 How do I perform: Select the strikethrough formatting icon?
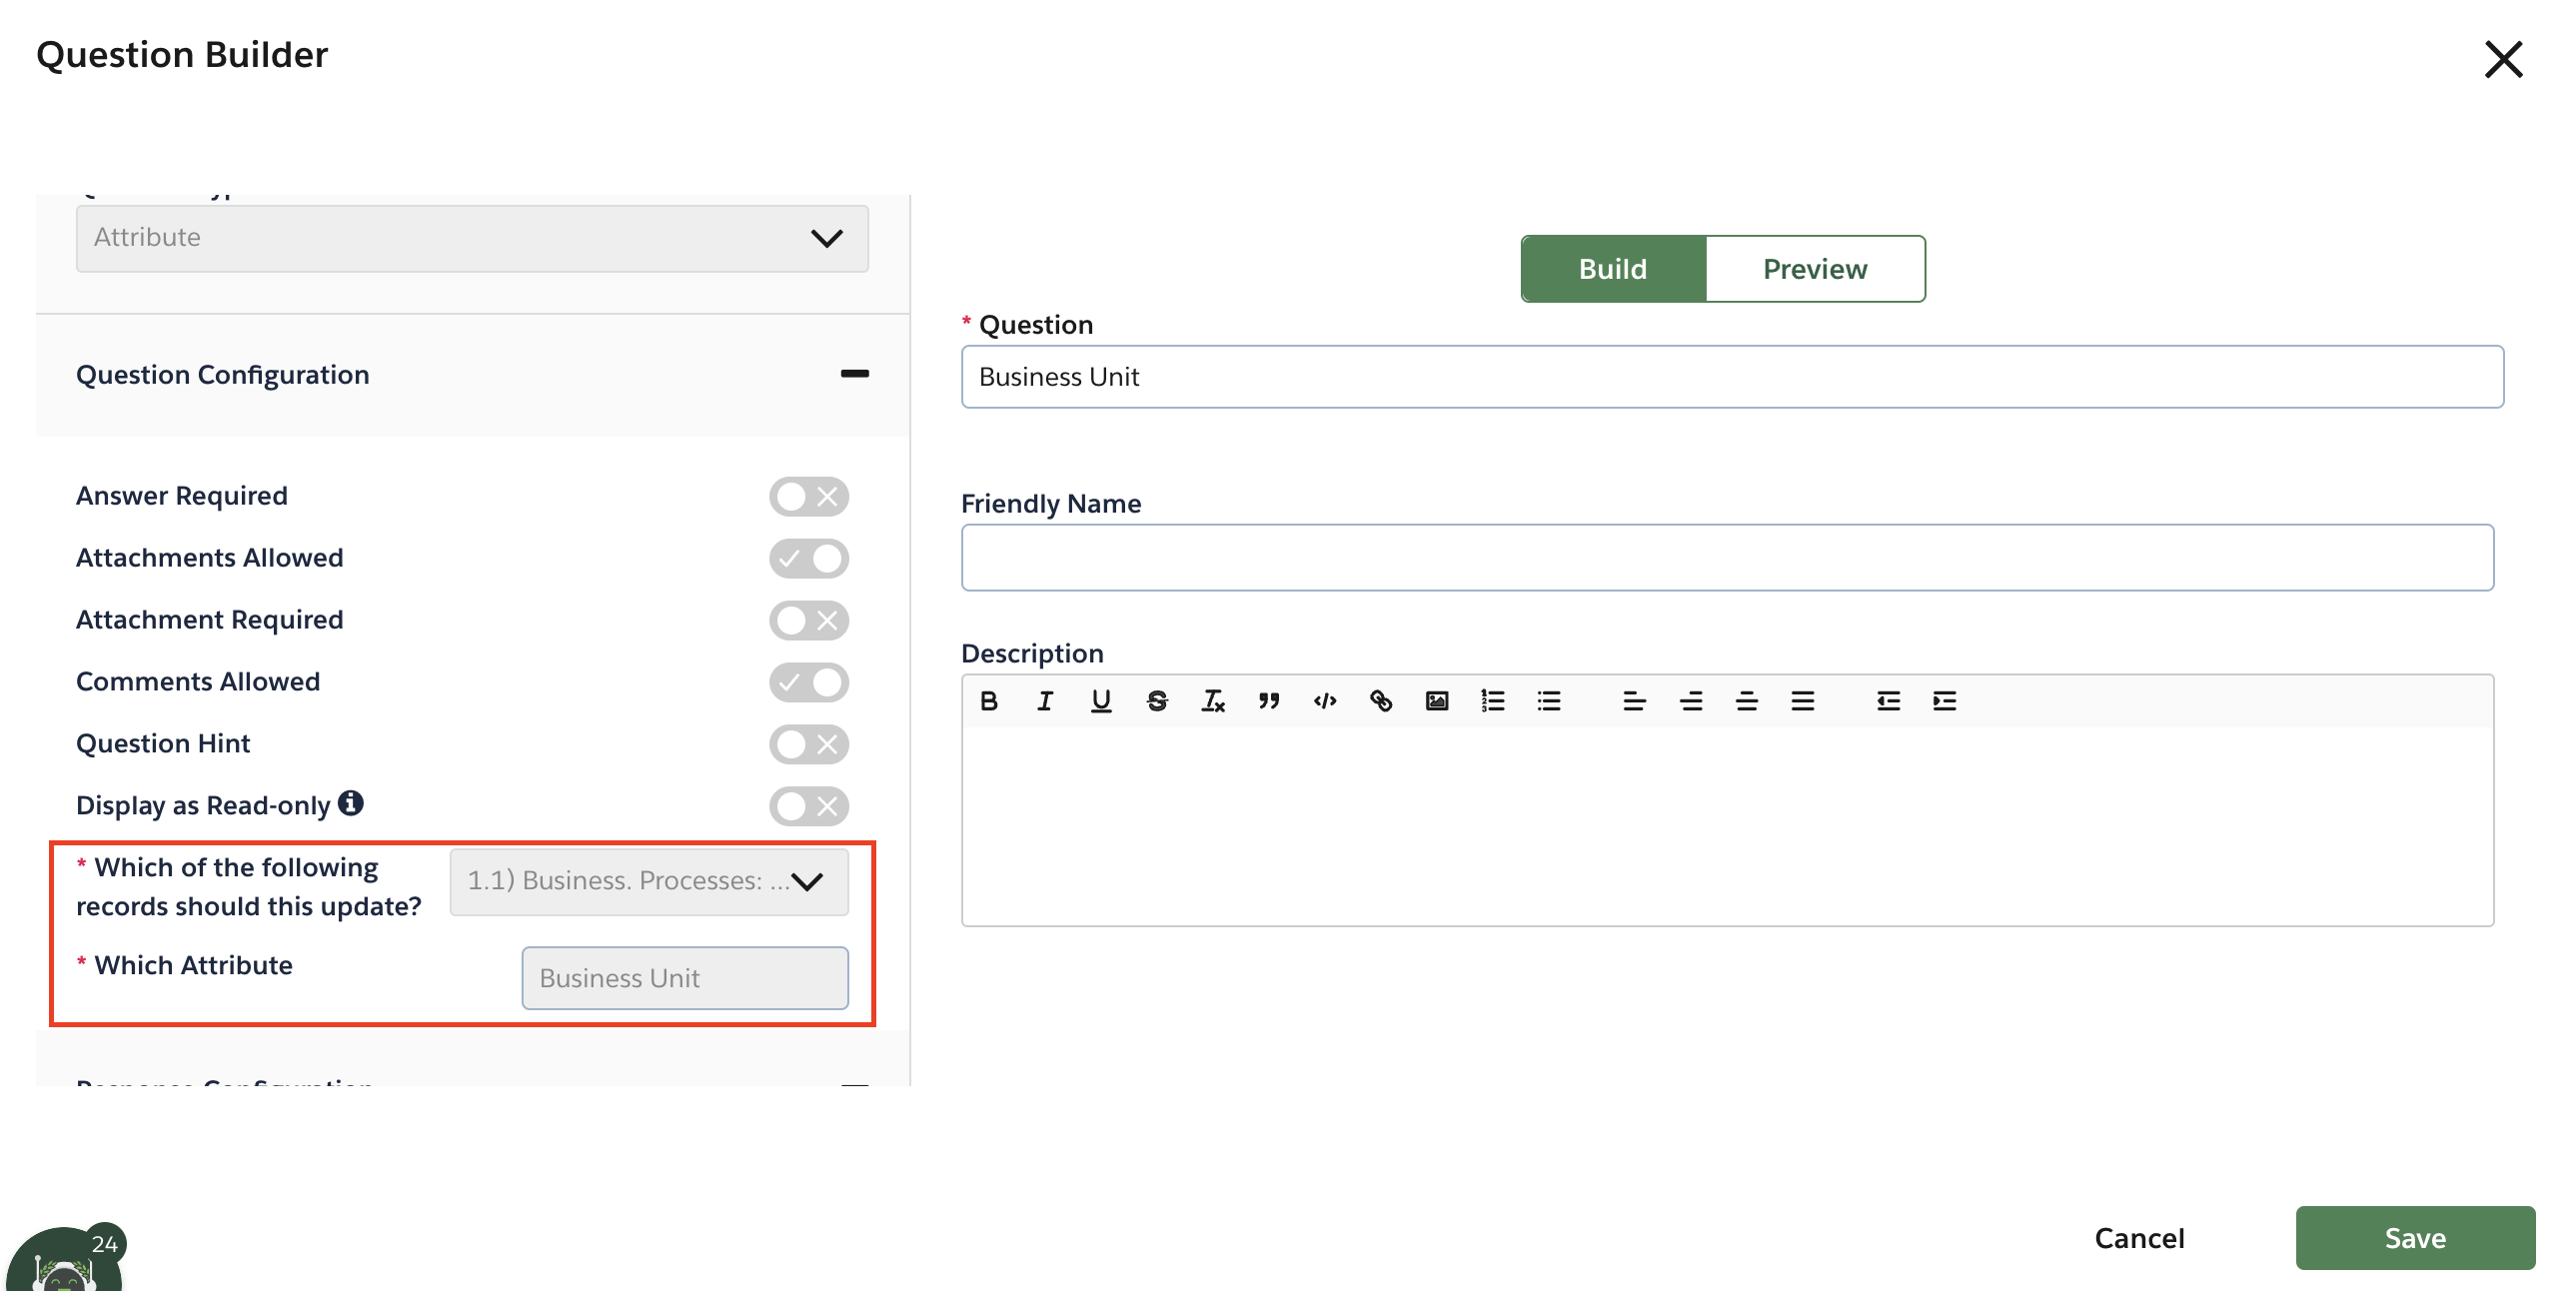(1157, 701)
